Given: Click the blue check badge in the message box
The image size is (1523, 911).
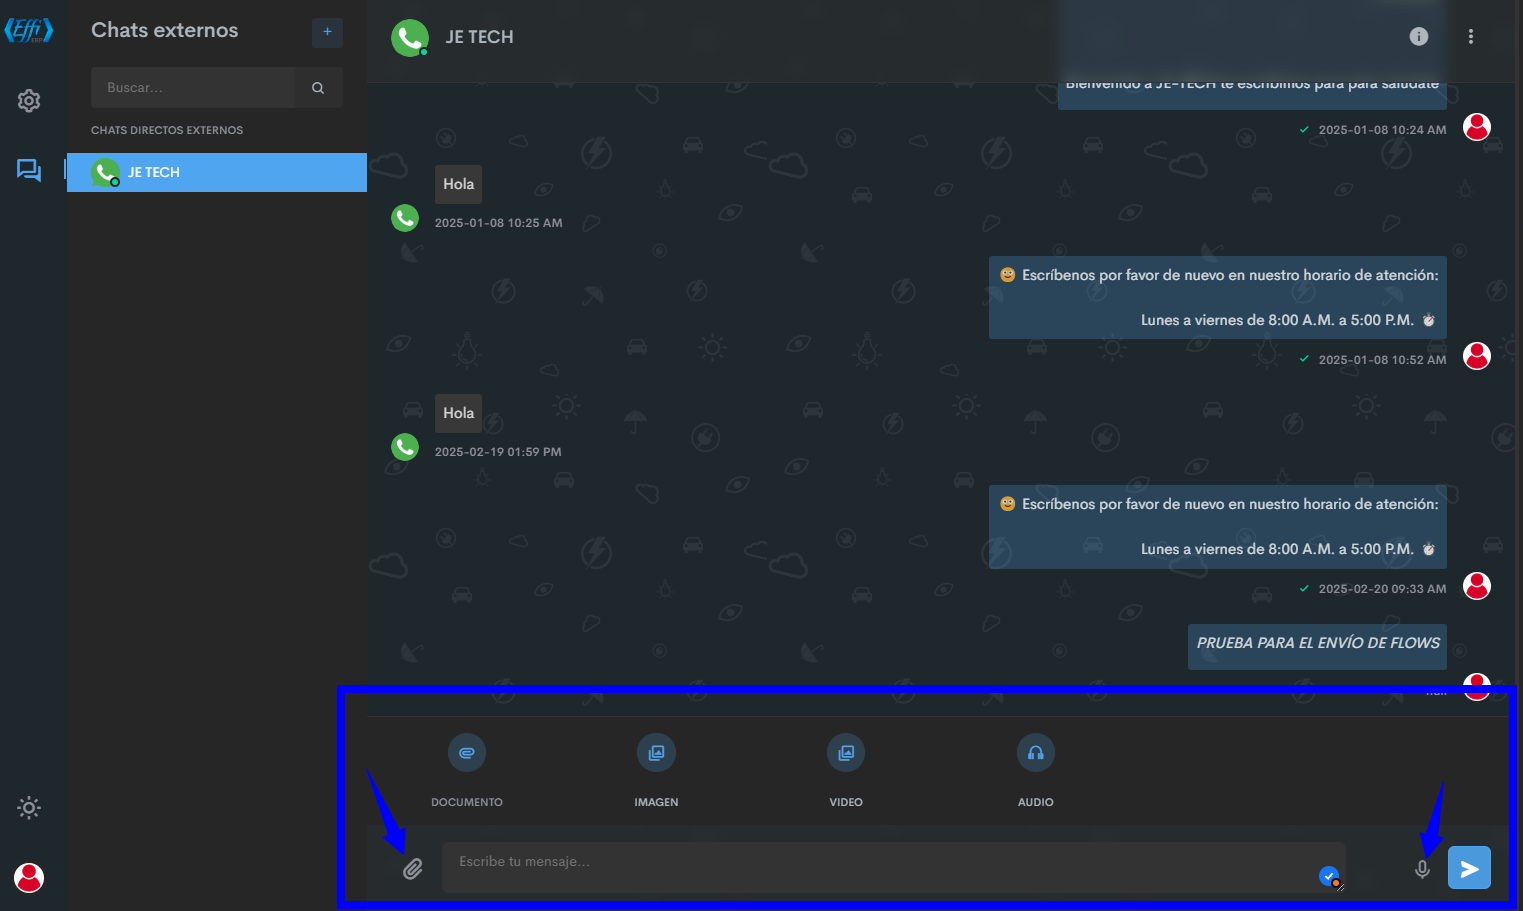Looking at the screenshot, I should 1329,876.
